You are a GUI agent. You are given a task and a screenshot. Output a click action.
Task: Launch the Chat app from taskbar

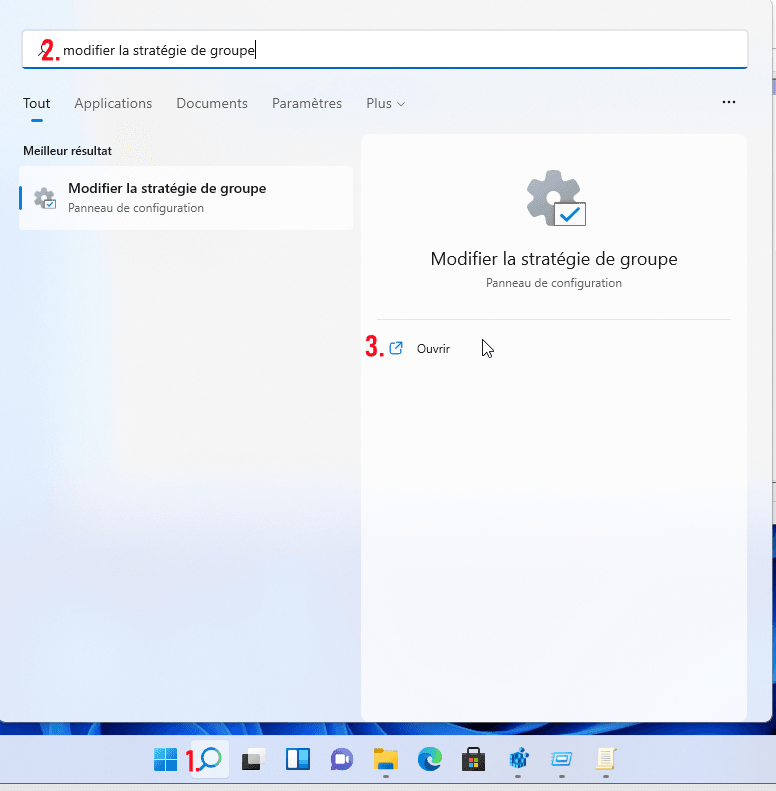(x=342, y=759)
